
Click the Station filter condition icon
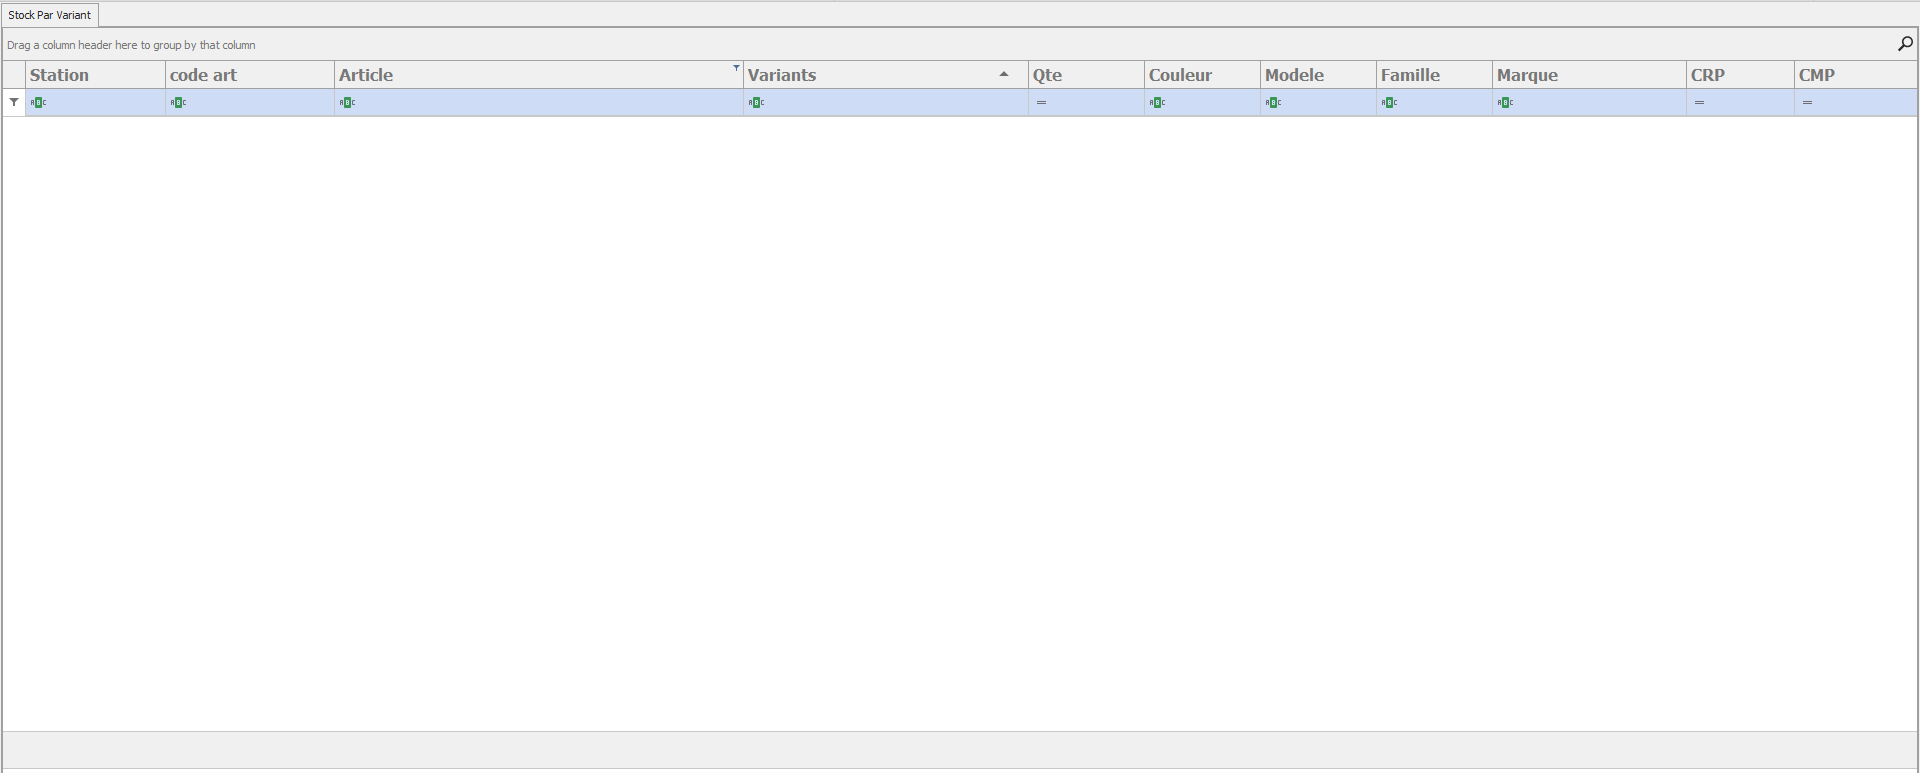coord(38,102)
